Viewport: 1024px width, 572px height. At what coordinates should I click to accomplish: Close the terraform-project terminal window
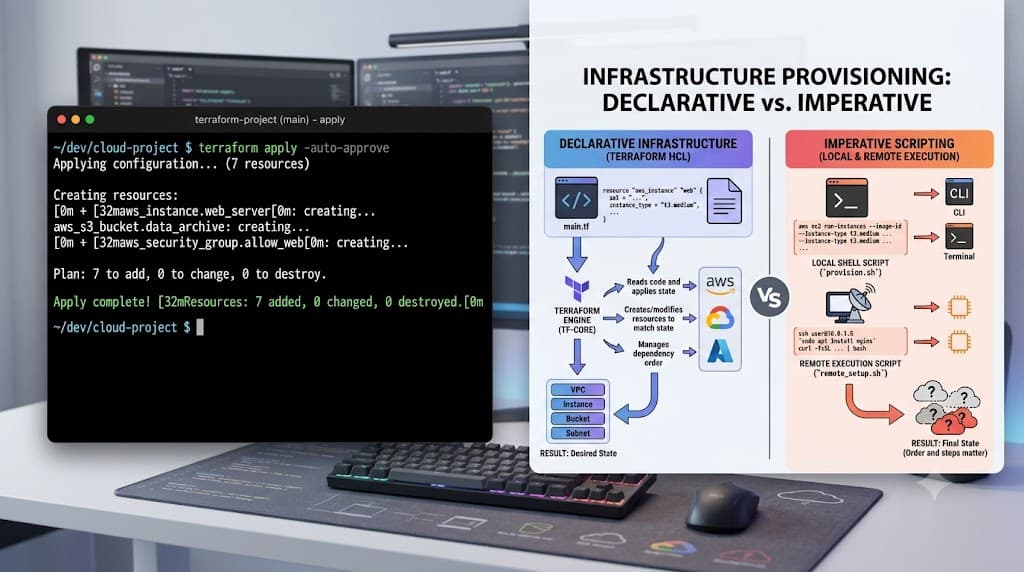tap(61, 119)
